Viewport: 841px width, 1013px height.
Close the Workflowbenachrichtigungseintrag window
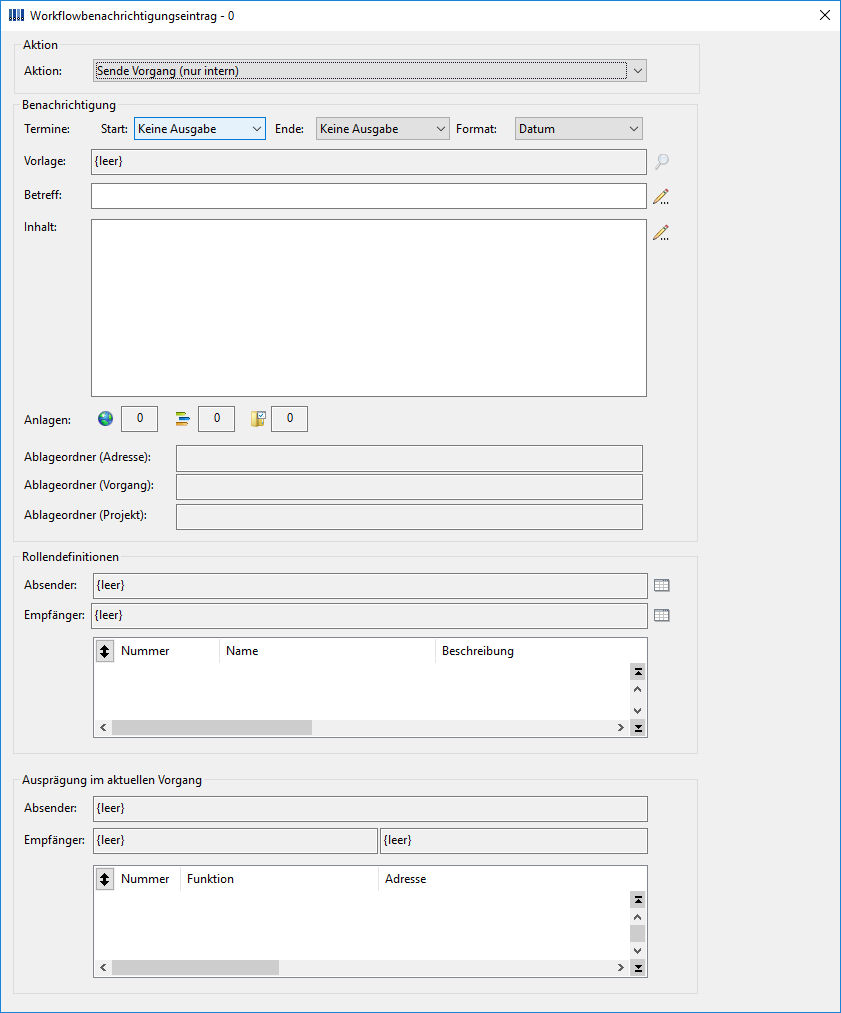click(825, 15)
